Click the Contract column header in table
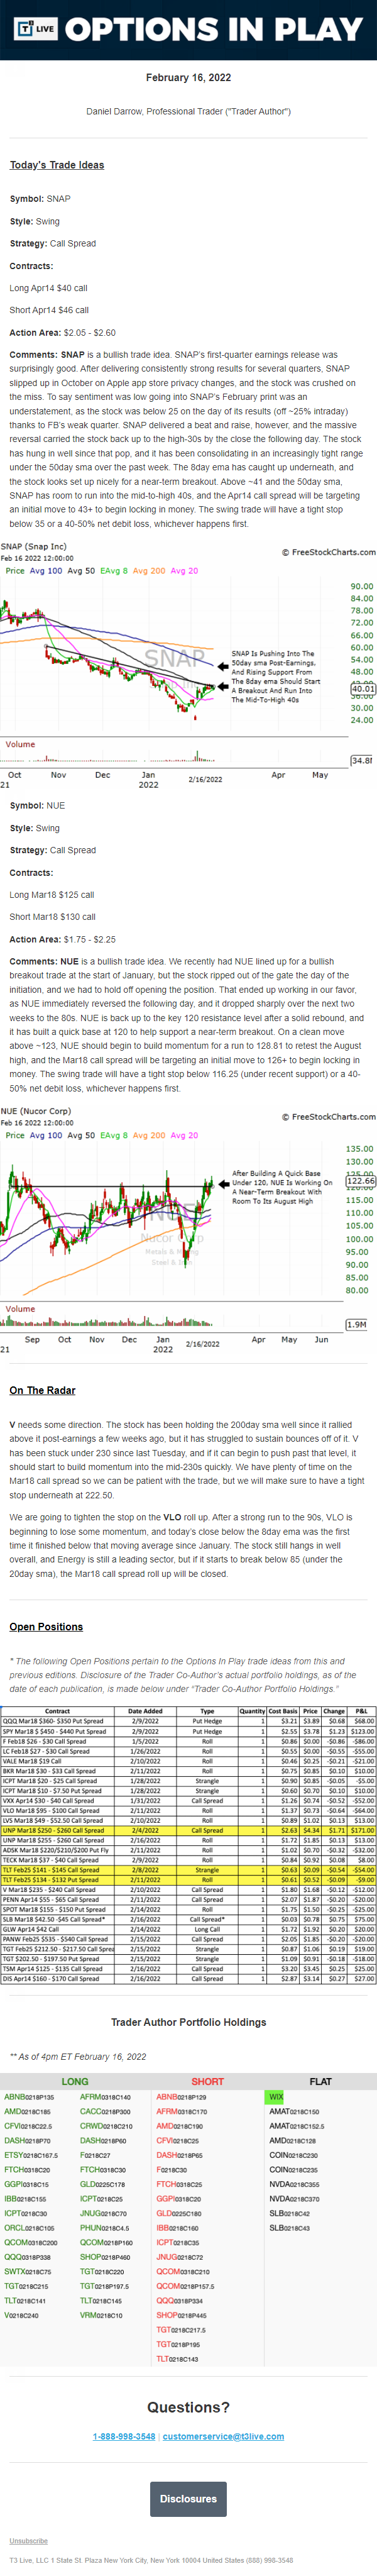This screenshot has width=377, height=2576. click(58, 1711)
